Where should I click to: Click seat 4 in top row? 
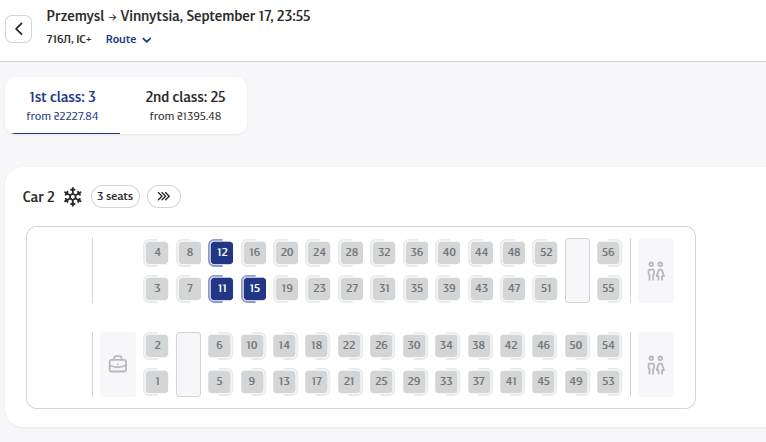click(x=157, y=253)
